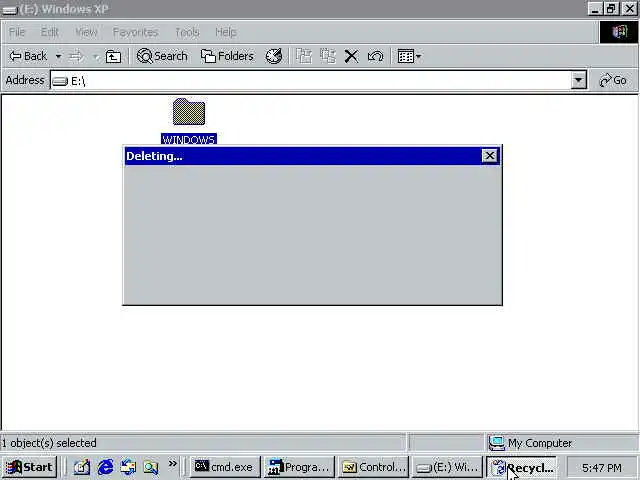This screenshot has width=640, height=480.
Task: Click the '1 object(s) selected' status text
Action: (49, 443)
